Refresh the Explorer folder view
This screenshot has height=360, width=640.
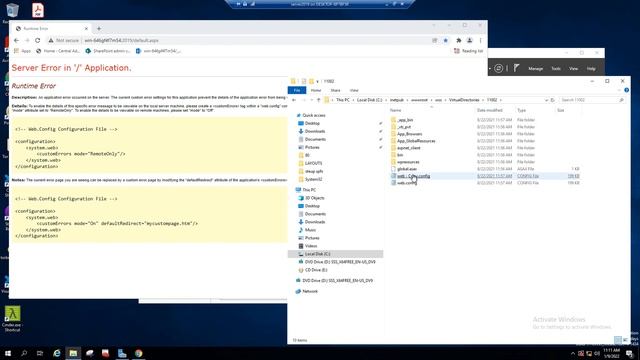[553, 100]
